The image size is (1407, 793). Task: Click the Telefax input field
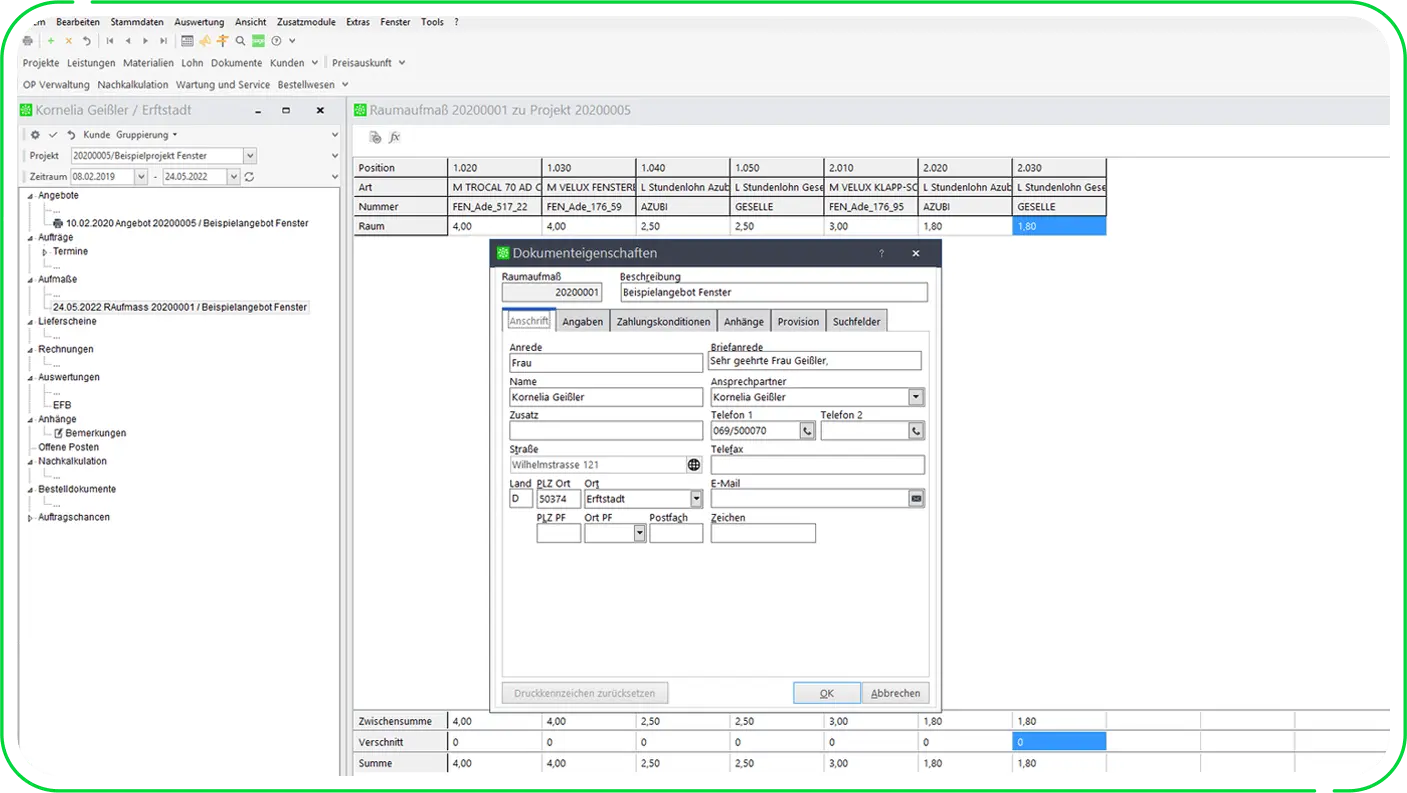[x=817, y=465]
